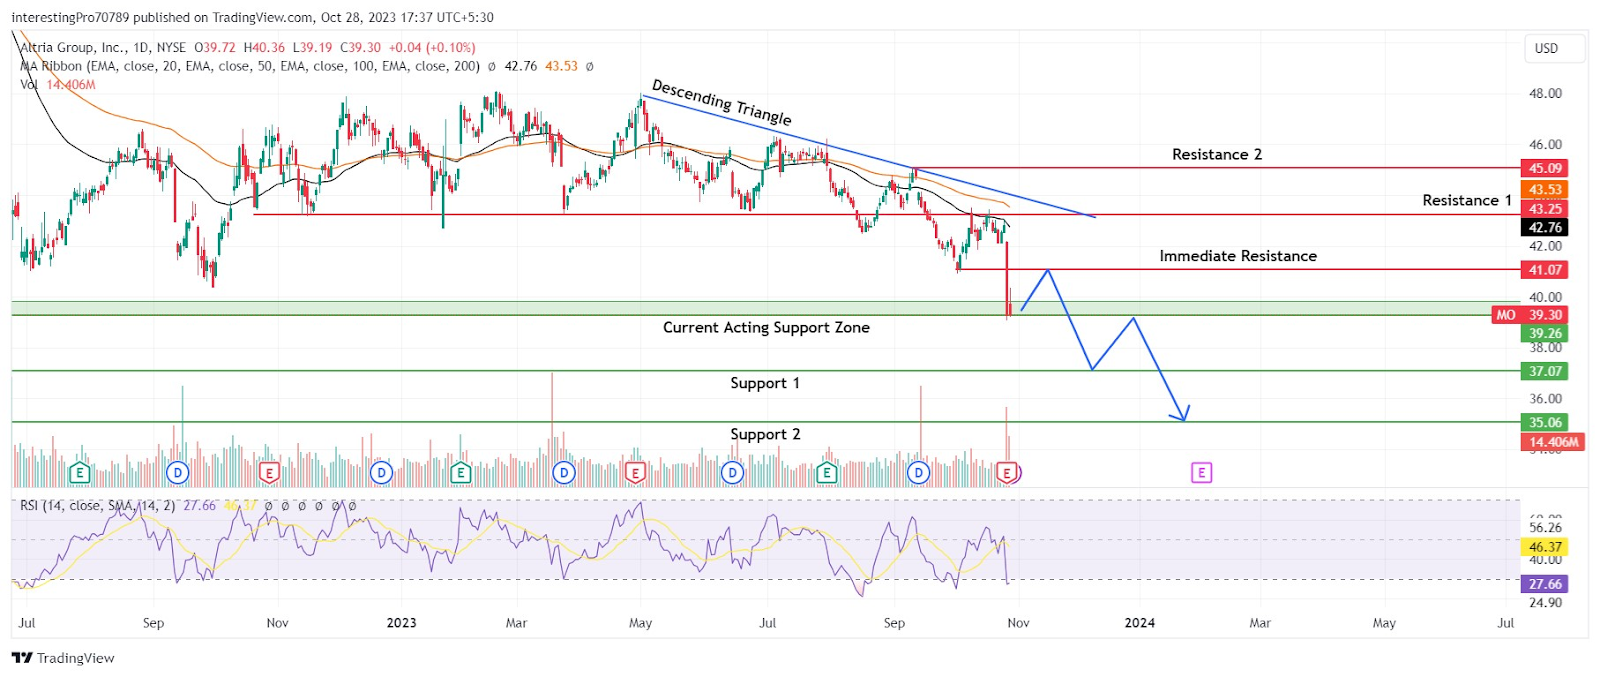Click the purple 27.66 RSI value tag
This screenshot has width=1600, height=677.
(x=1545, y=584)
